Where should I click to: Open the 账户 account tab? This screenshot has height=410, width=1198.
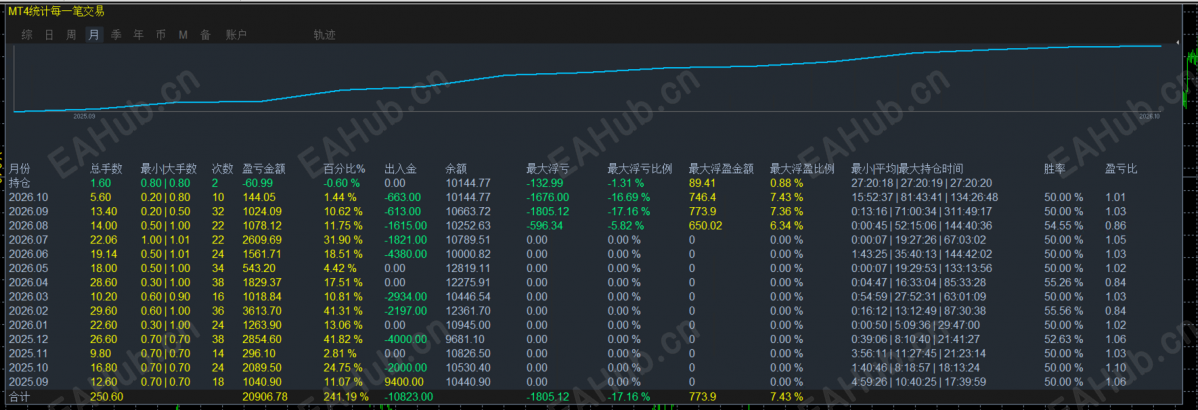pyautogui.click(x=236, y=34)
